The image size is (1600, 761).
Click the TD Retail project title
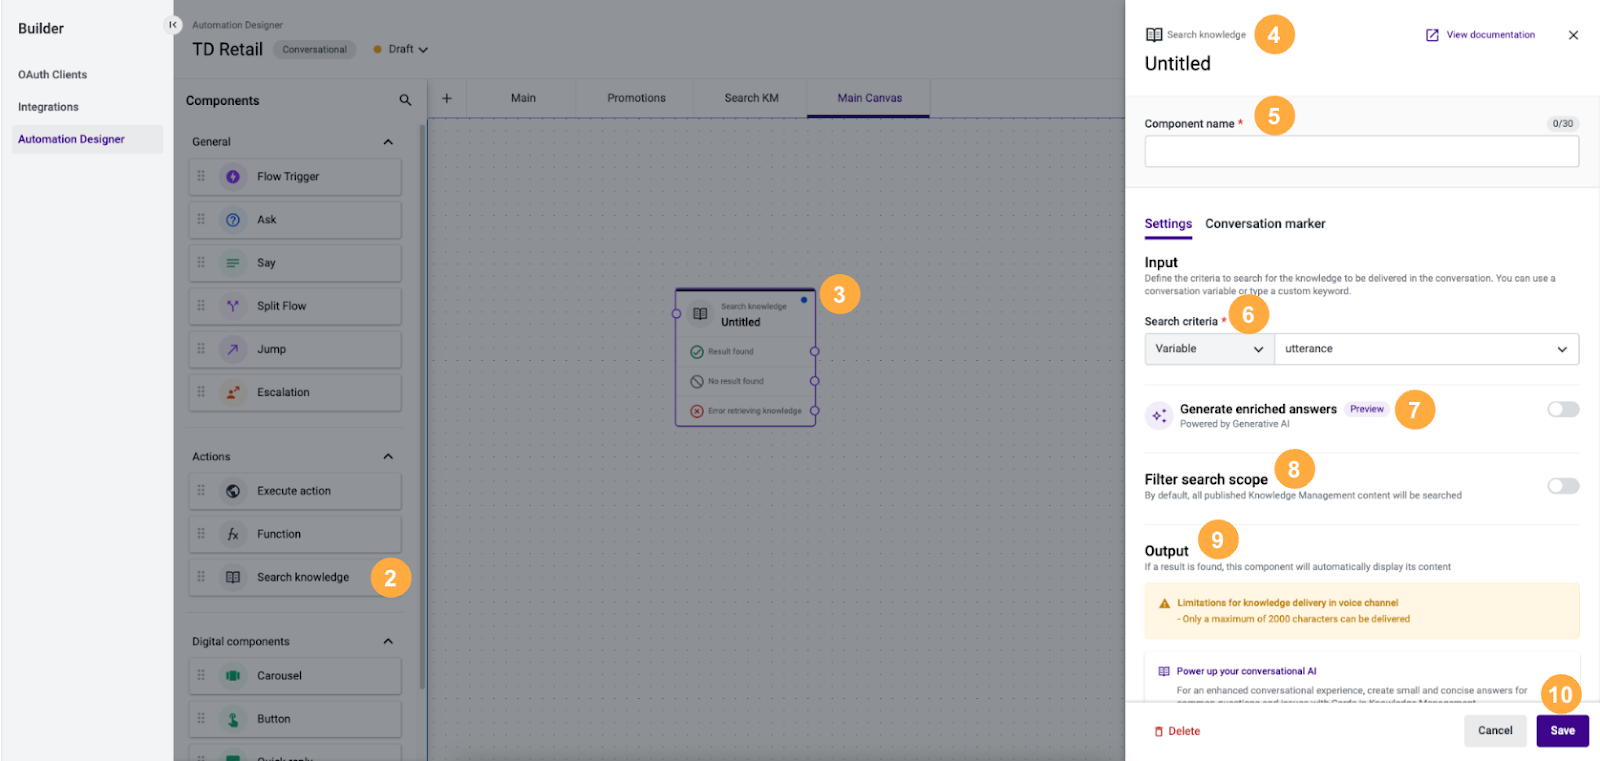pyautogui.click(x=227, y=49)
